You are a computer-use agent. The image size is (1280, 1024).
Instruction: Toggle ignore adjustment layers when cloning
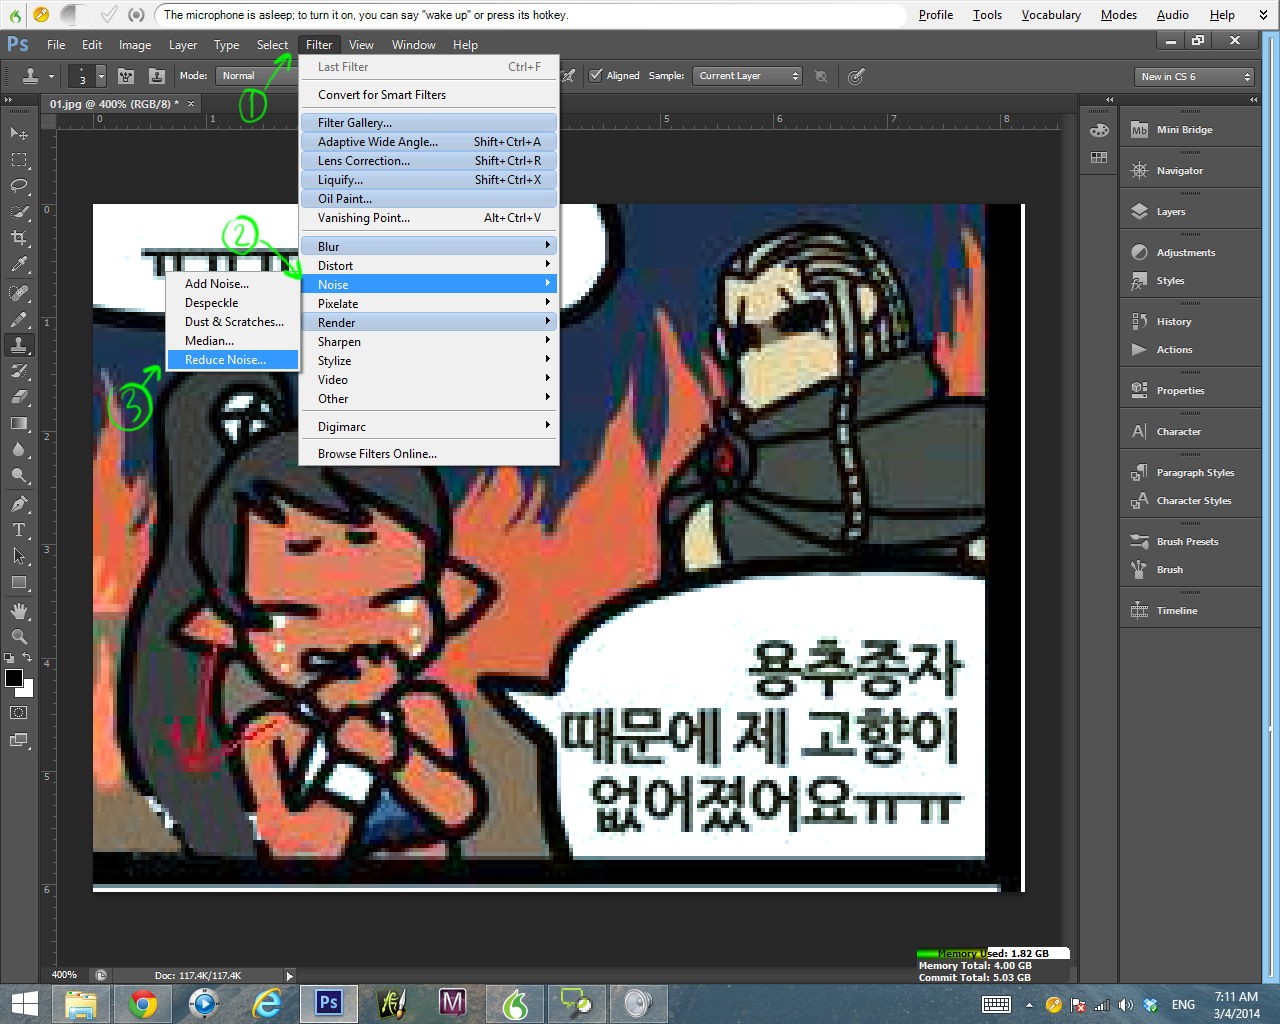click(x=821, y=76)
